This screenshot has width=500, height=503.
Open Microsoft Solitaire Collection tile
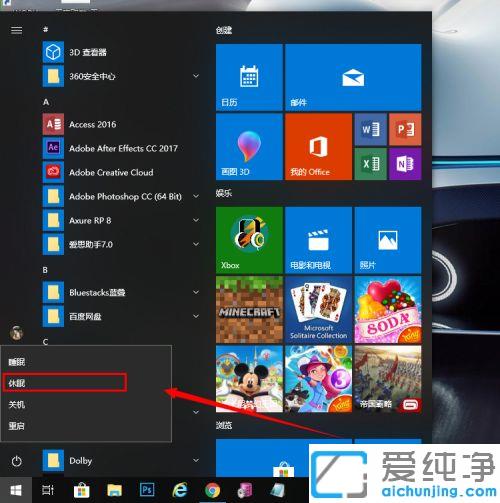[x=318, y=310]
